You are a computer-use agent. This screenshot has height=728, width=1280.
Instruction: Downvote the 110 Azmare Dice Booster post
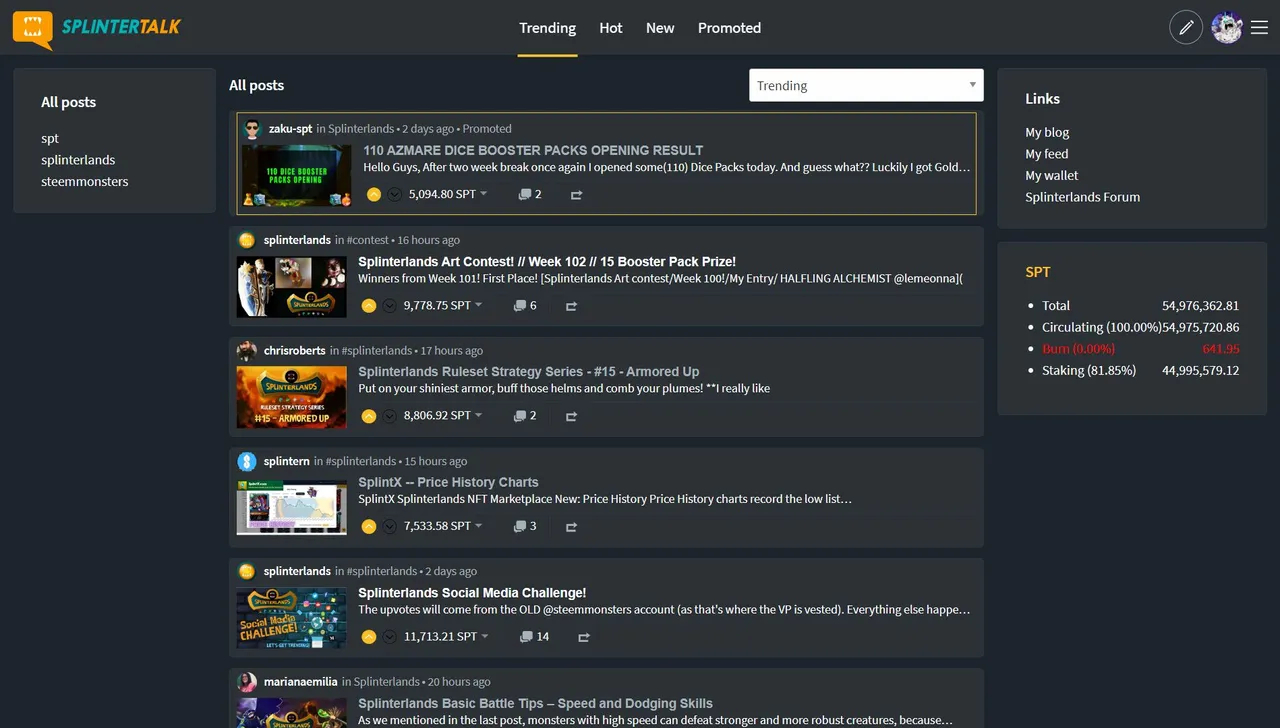click(395, 195)
